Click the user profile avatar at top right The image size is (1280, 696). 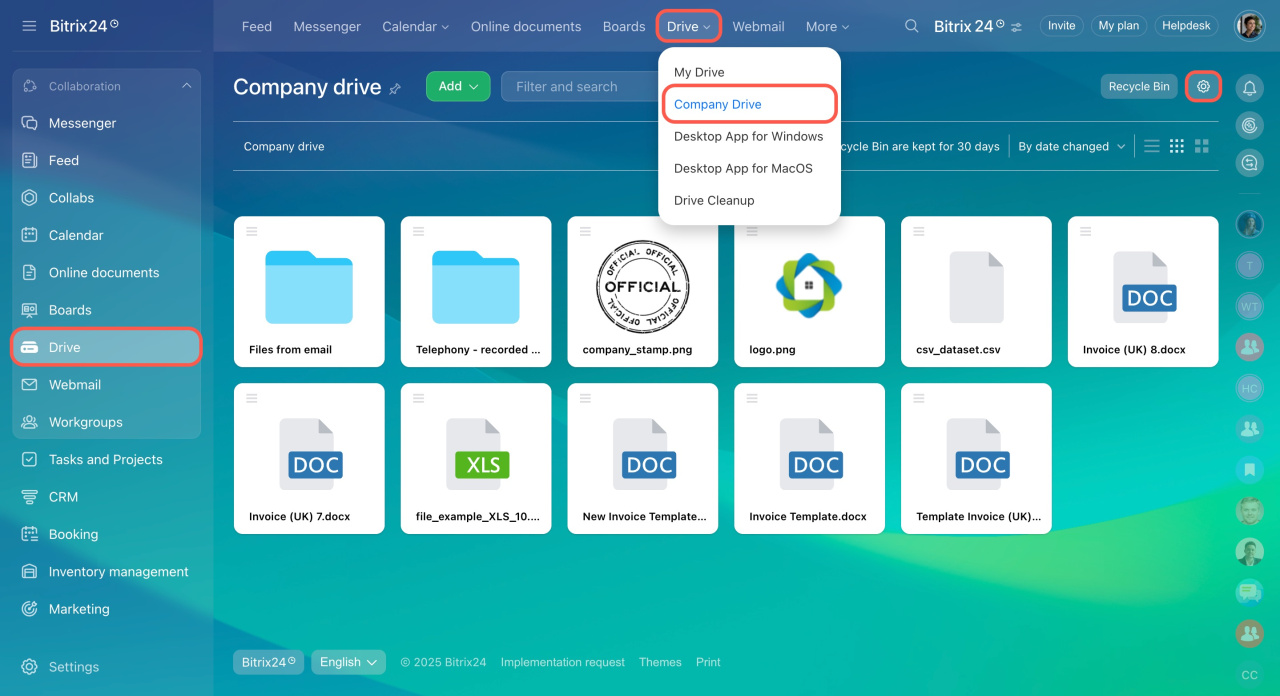pos(1249,26)
